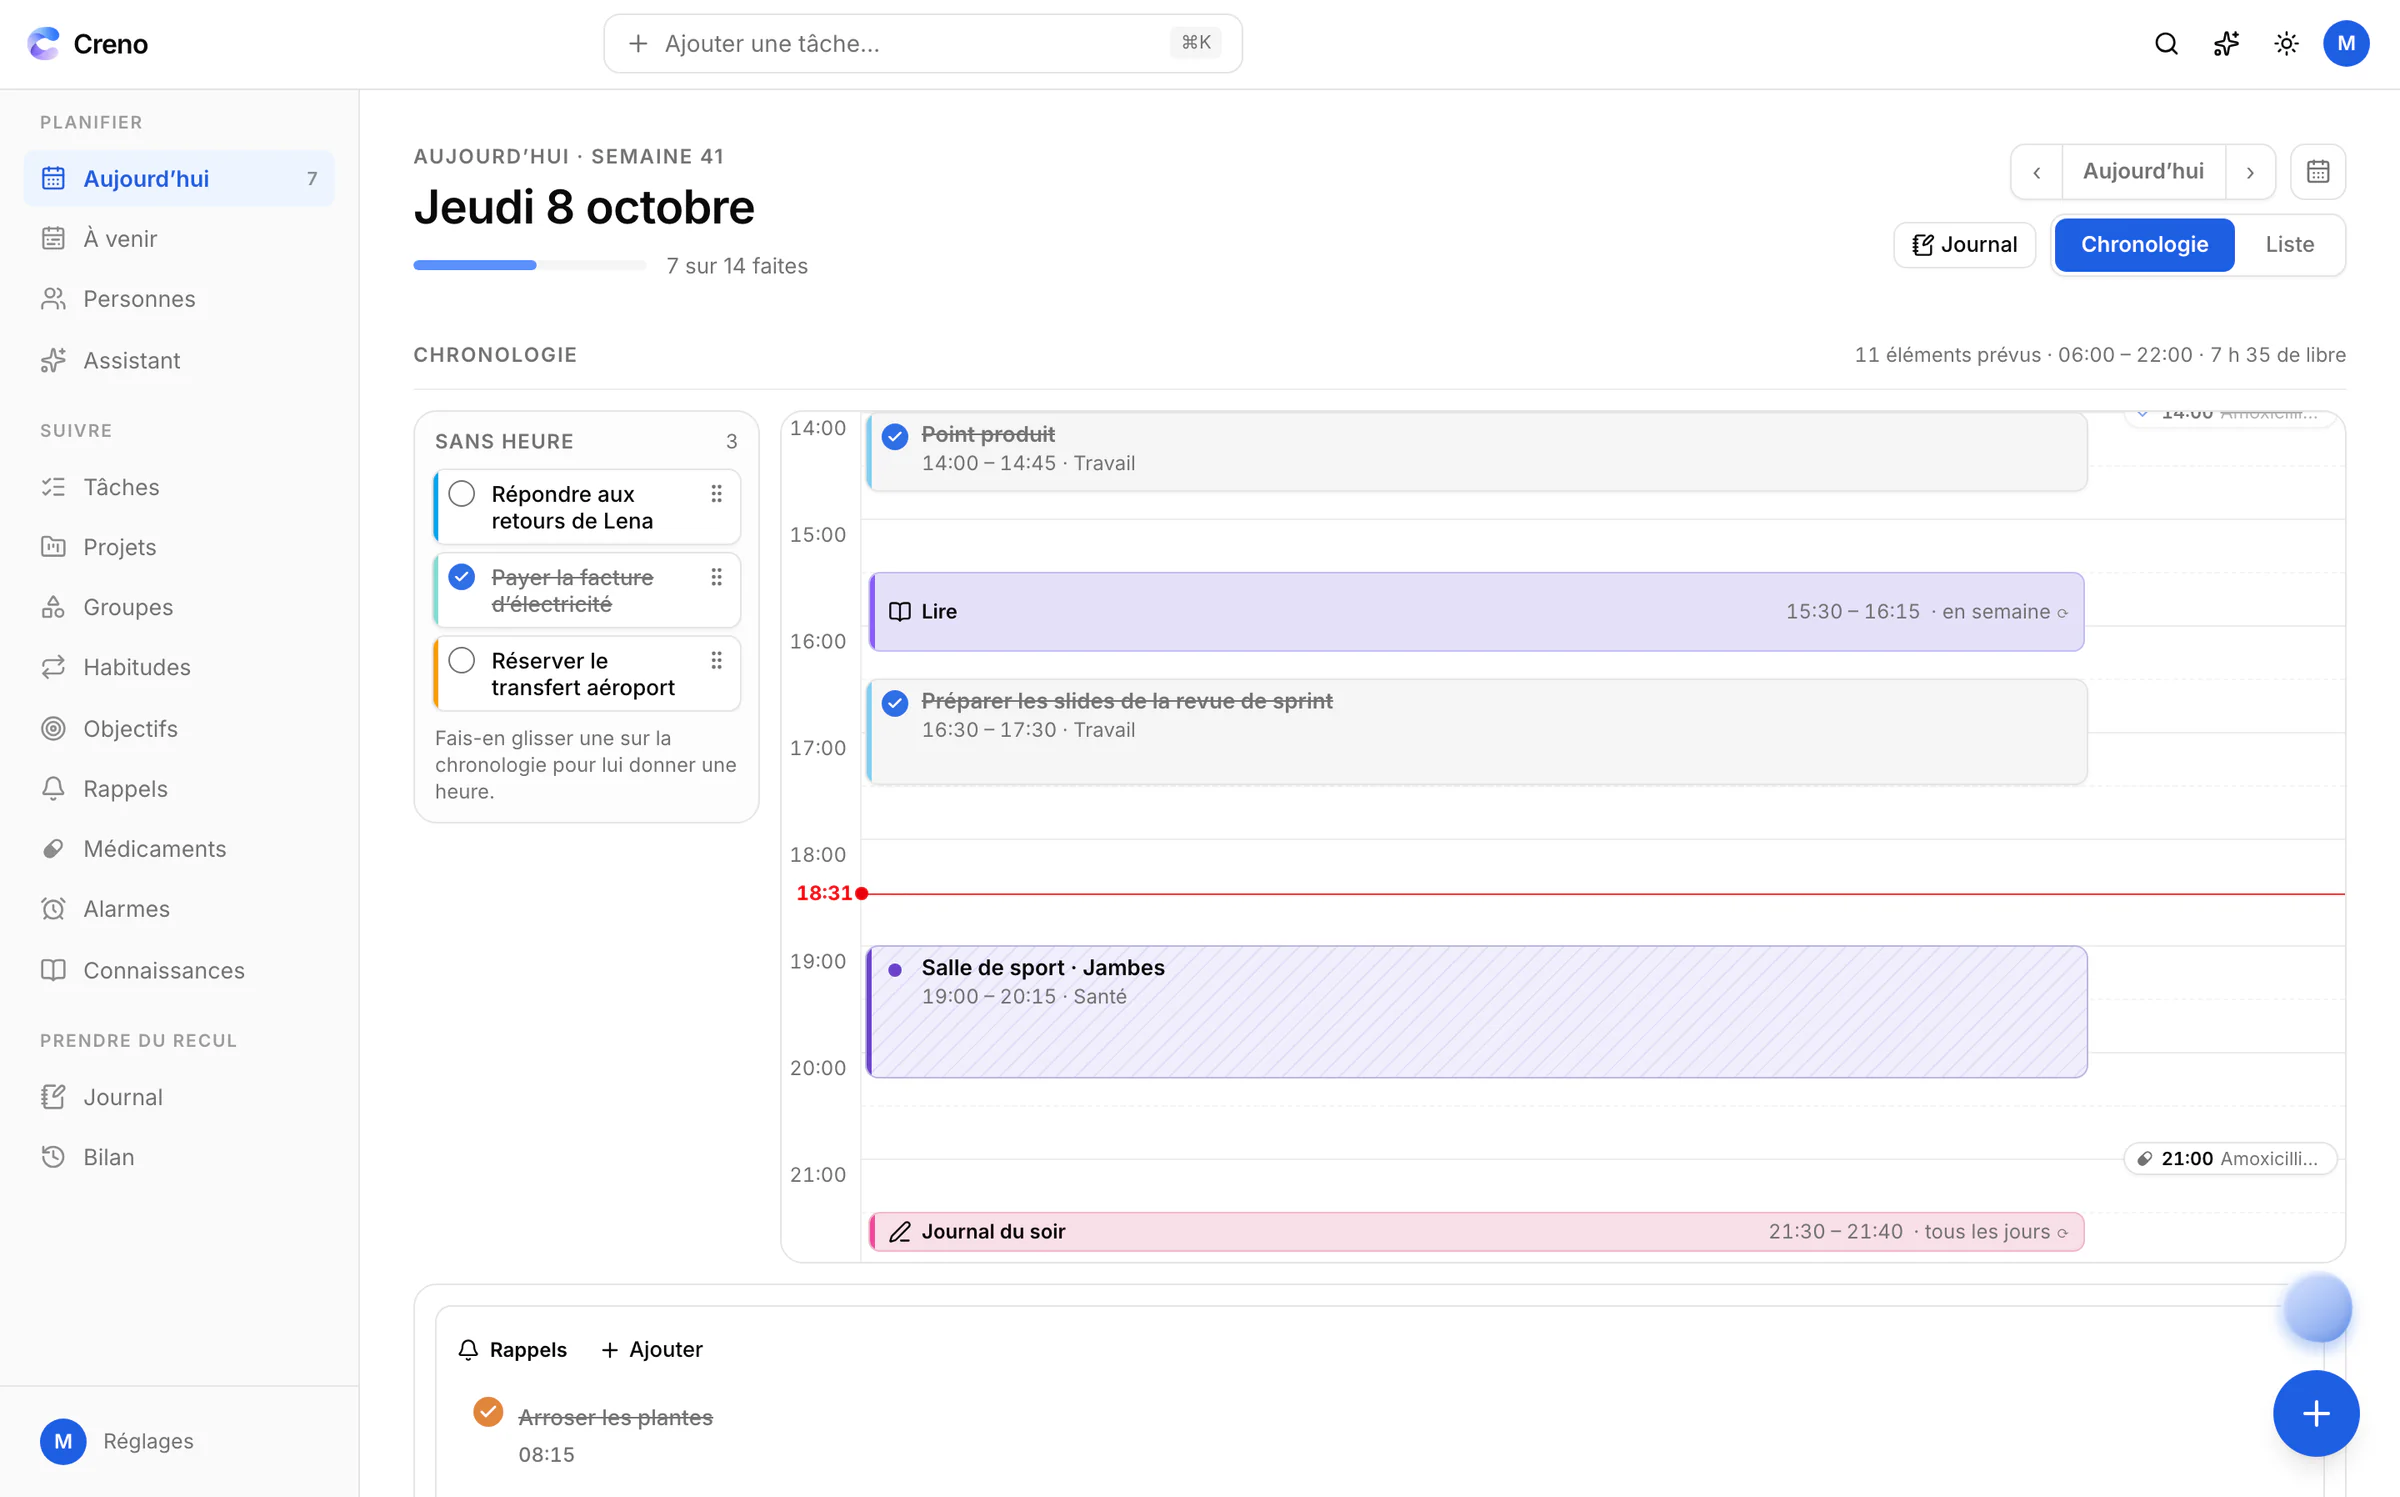
Task: Open the 21:00 Amoxicilline pill chip
Action: 2229,1158
